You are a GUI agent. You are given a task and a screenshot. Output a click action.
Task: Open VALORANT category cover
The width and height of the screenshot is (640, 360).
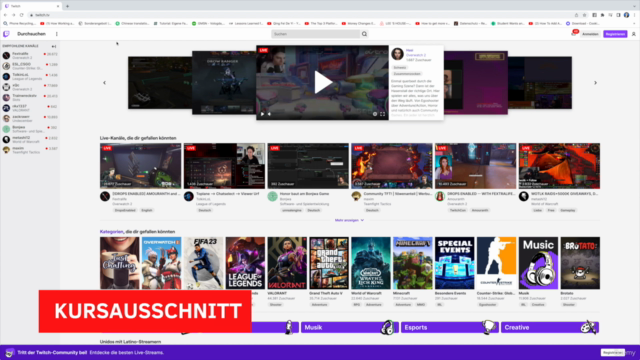click(287, 263)
